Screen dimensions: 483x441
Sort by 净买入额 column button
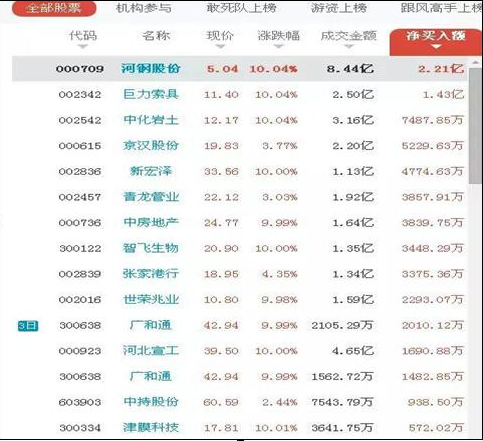tap(436, 42)
